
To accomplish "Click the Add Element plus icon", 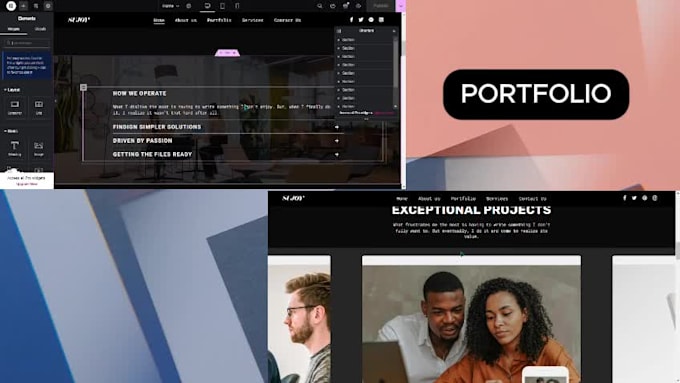I will 23,6.
